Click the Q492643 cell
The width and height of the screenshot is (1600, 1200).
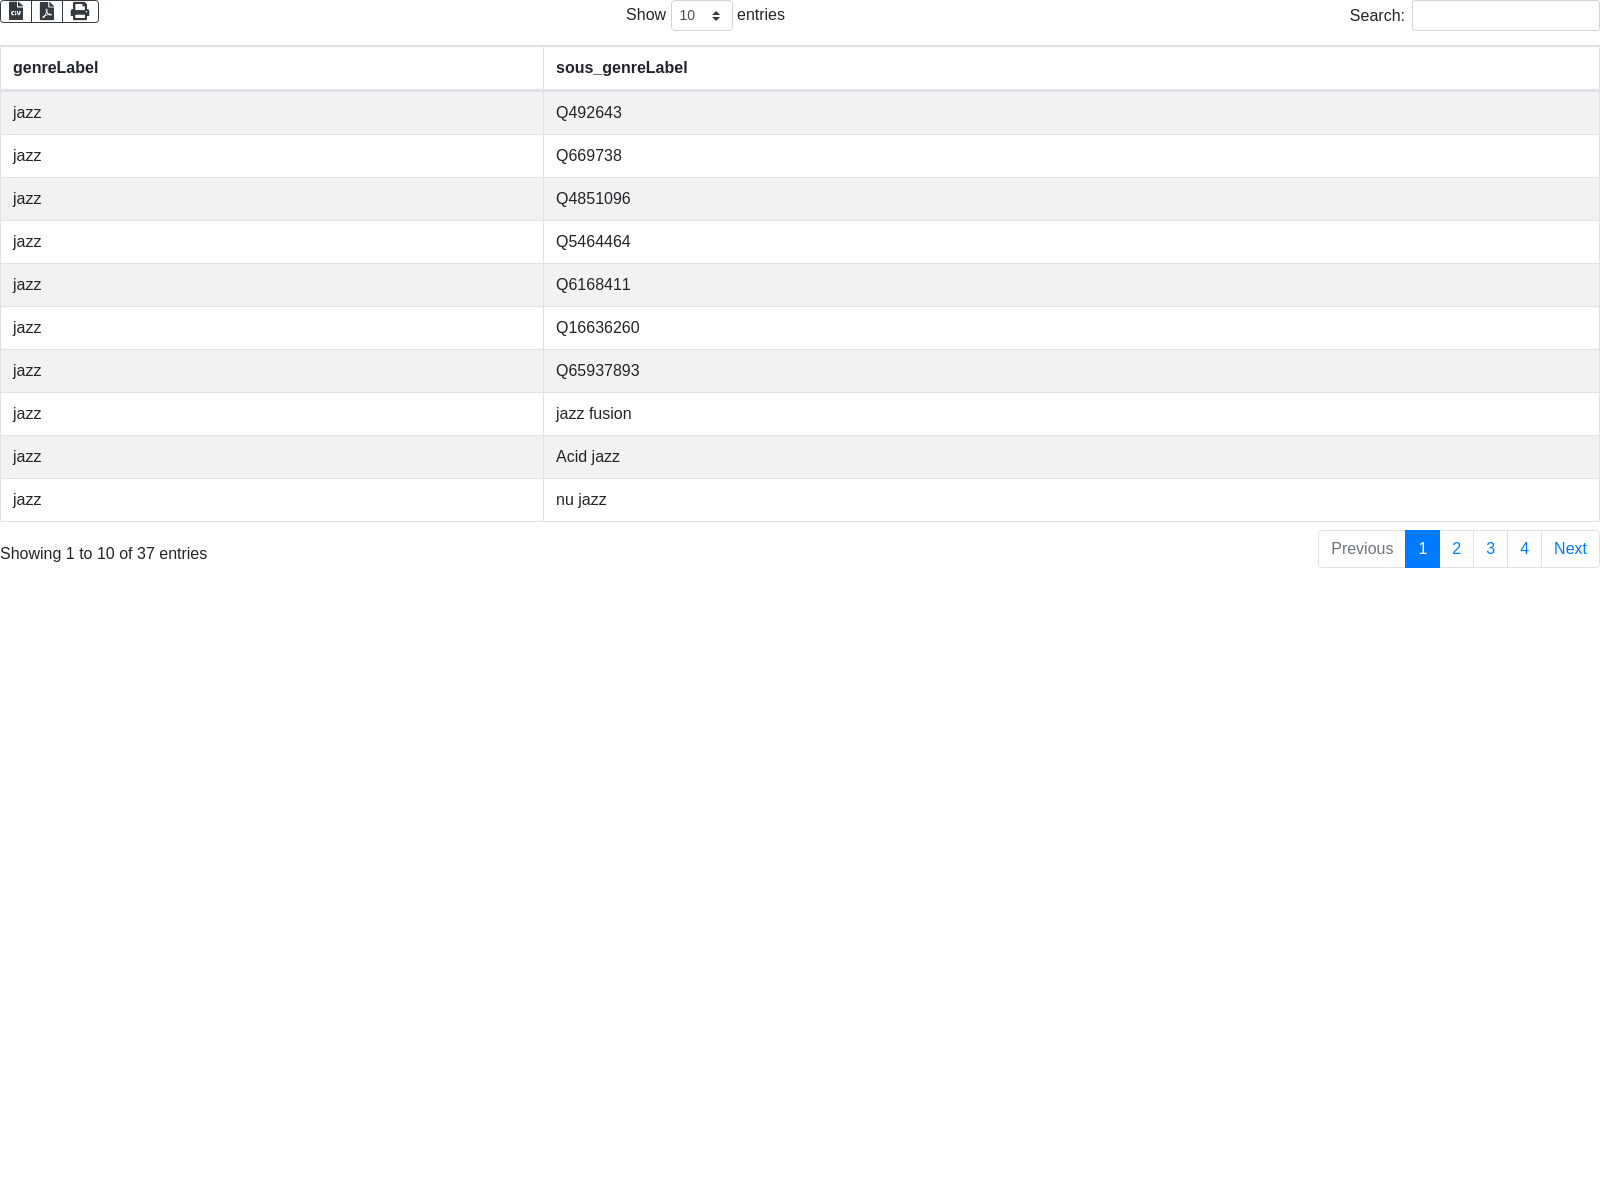589,113
